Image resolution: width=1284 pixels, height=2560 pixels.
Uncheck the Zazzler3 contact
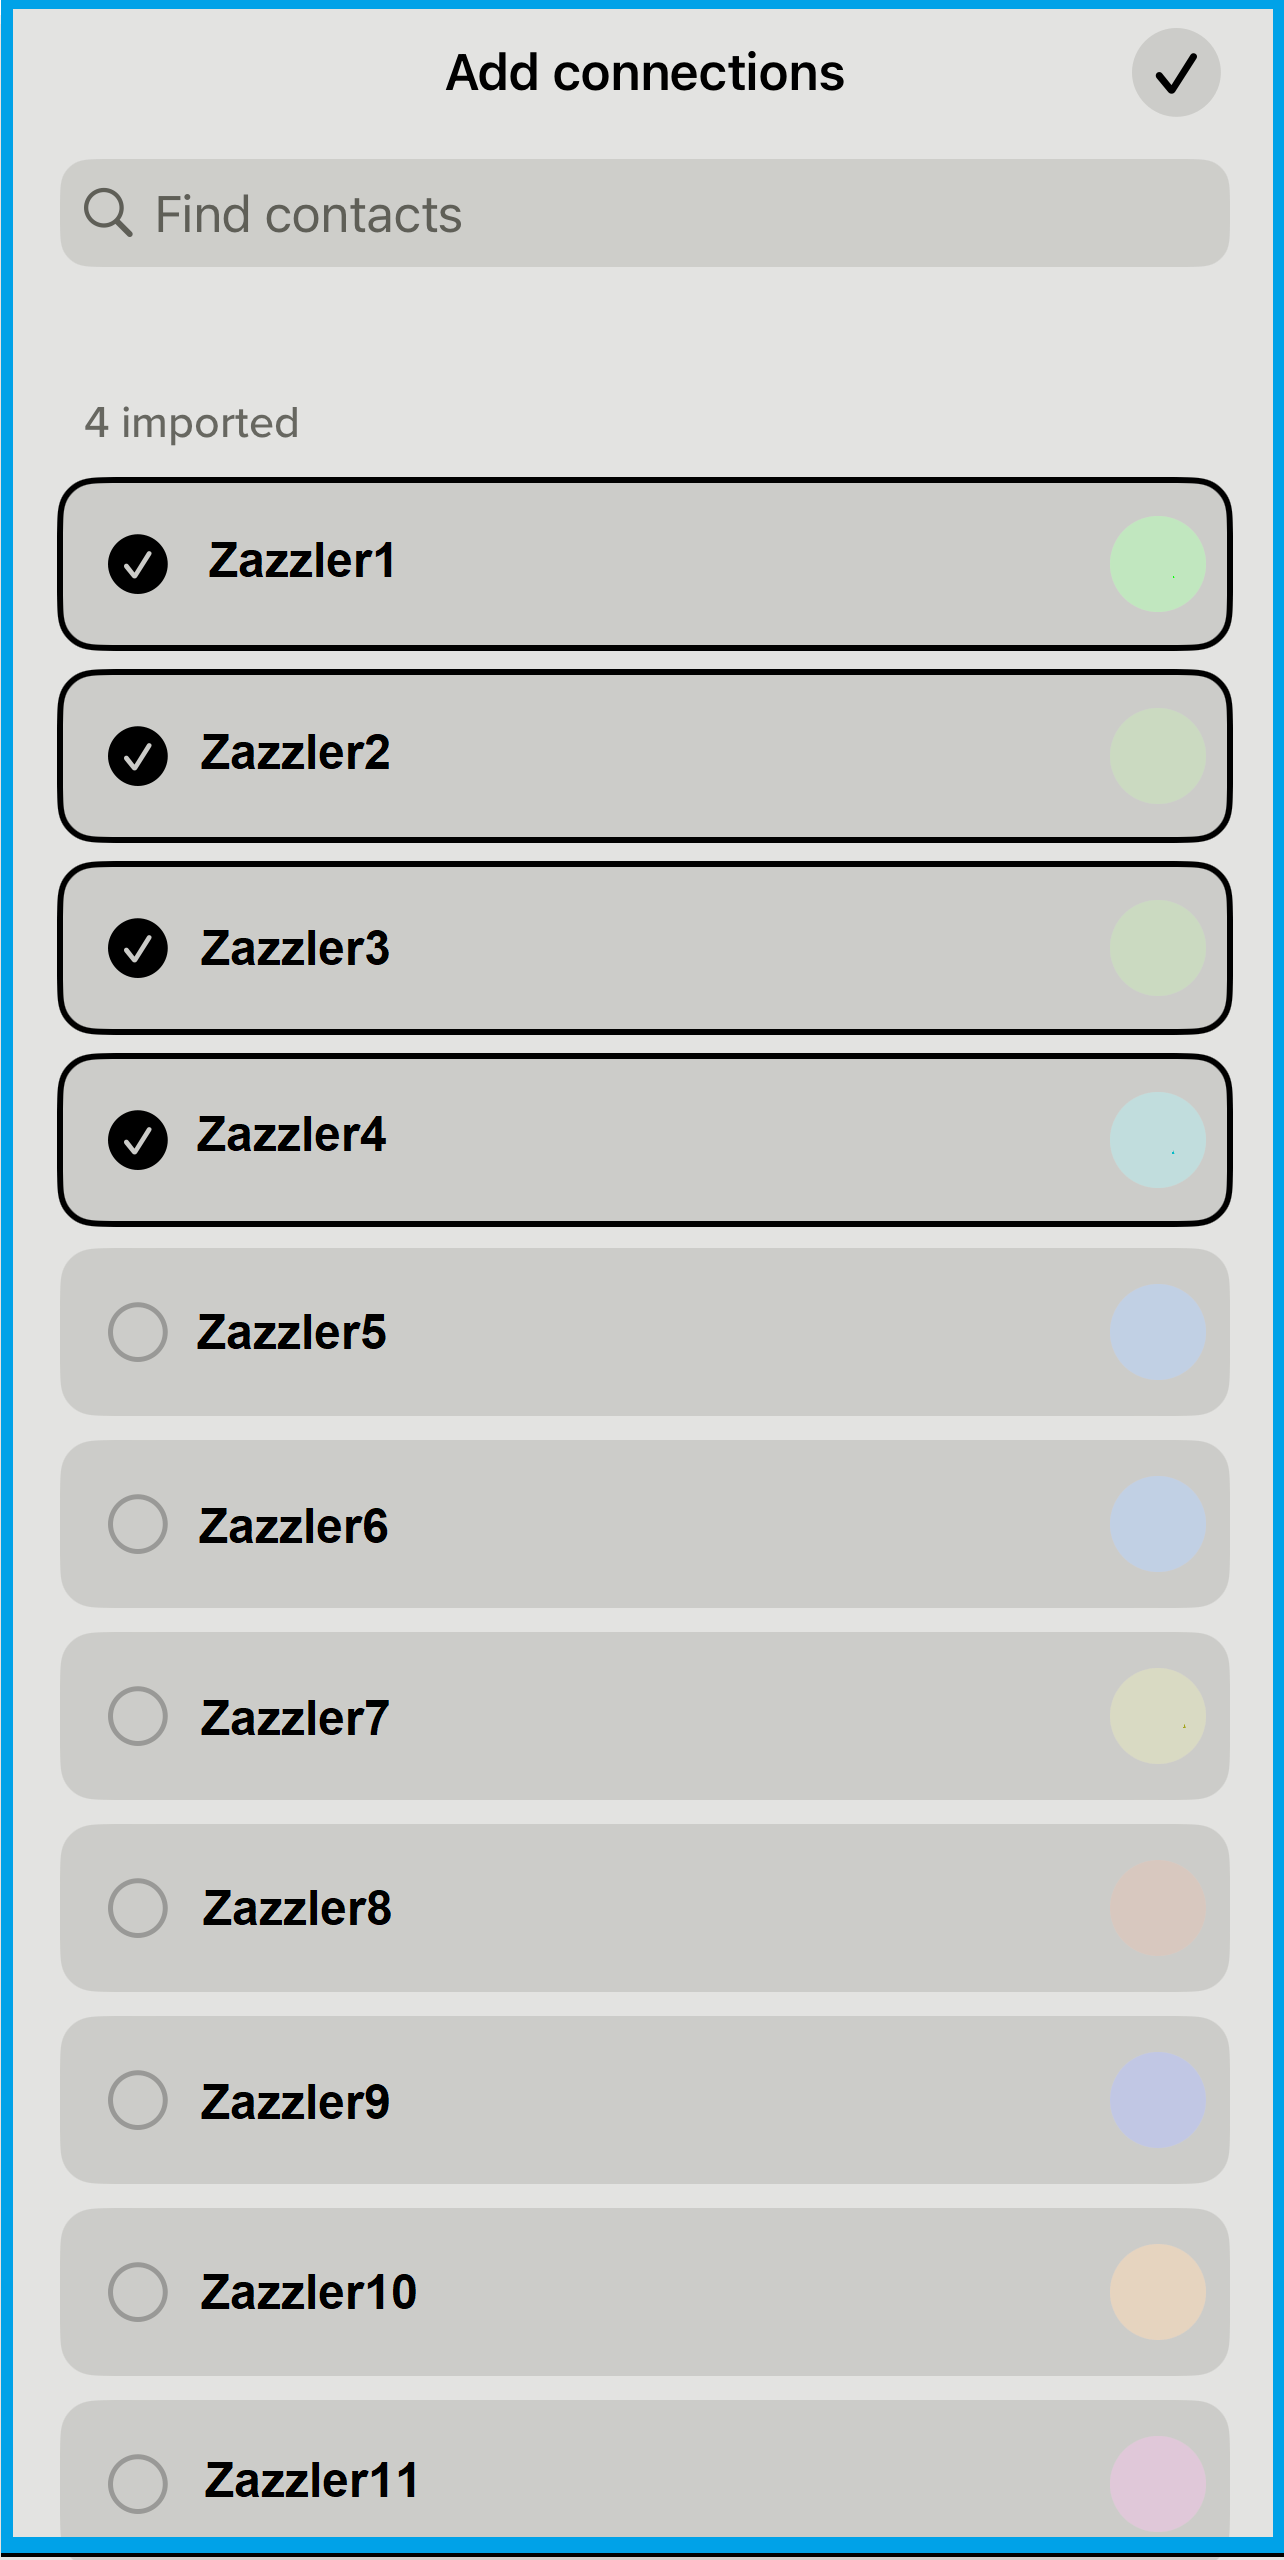coord(138,950)
